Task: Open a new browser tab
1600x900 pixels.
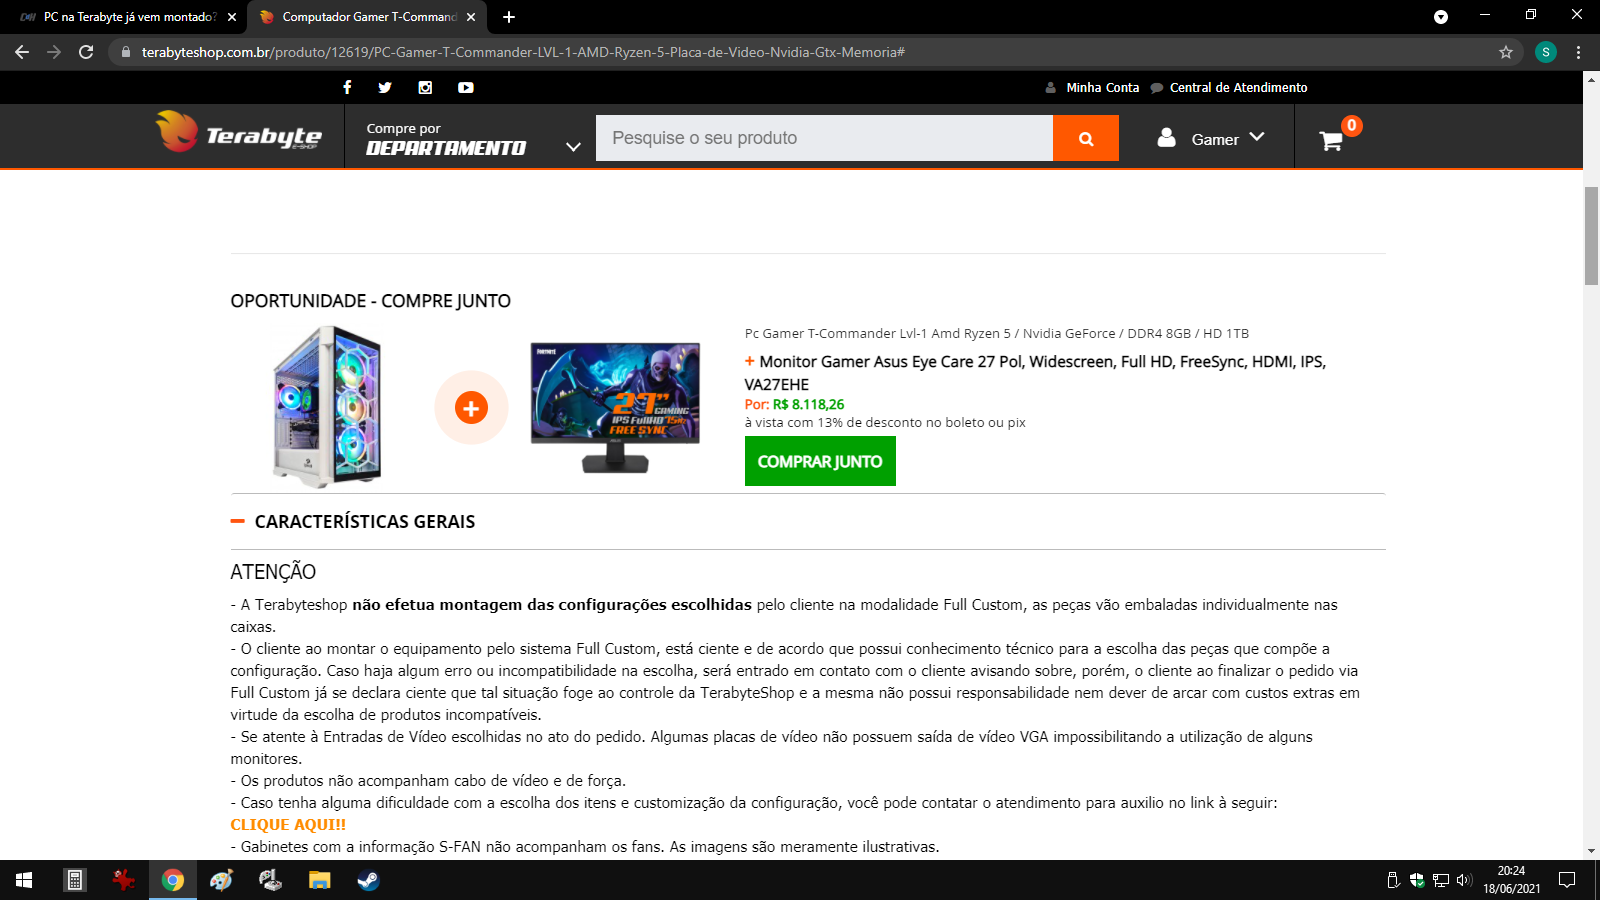Action: point(509,17)
